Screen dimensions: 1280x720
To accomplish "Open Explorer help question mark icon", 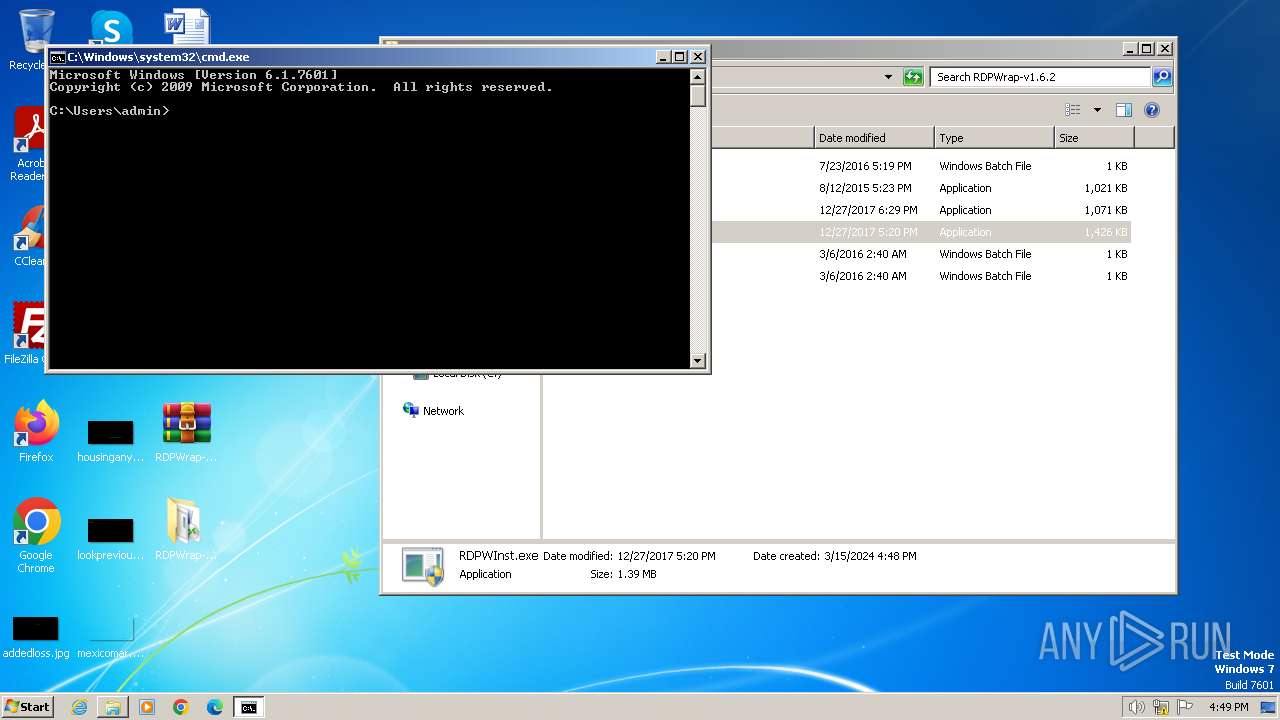I will [x=1152, y=110].
